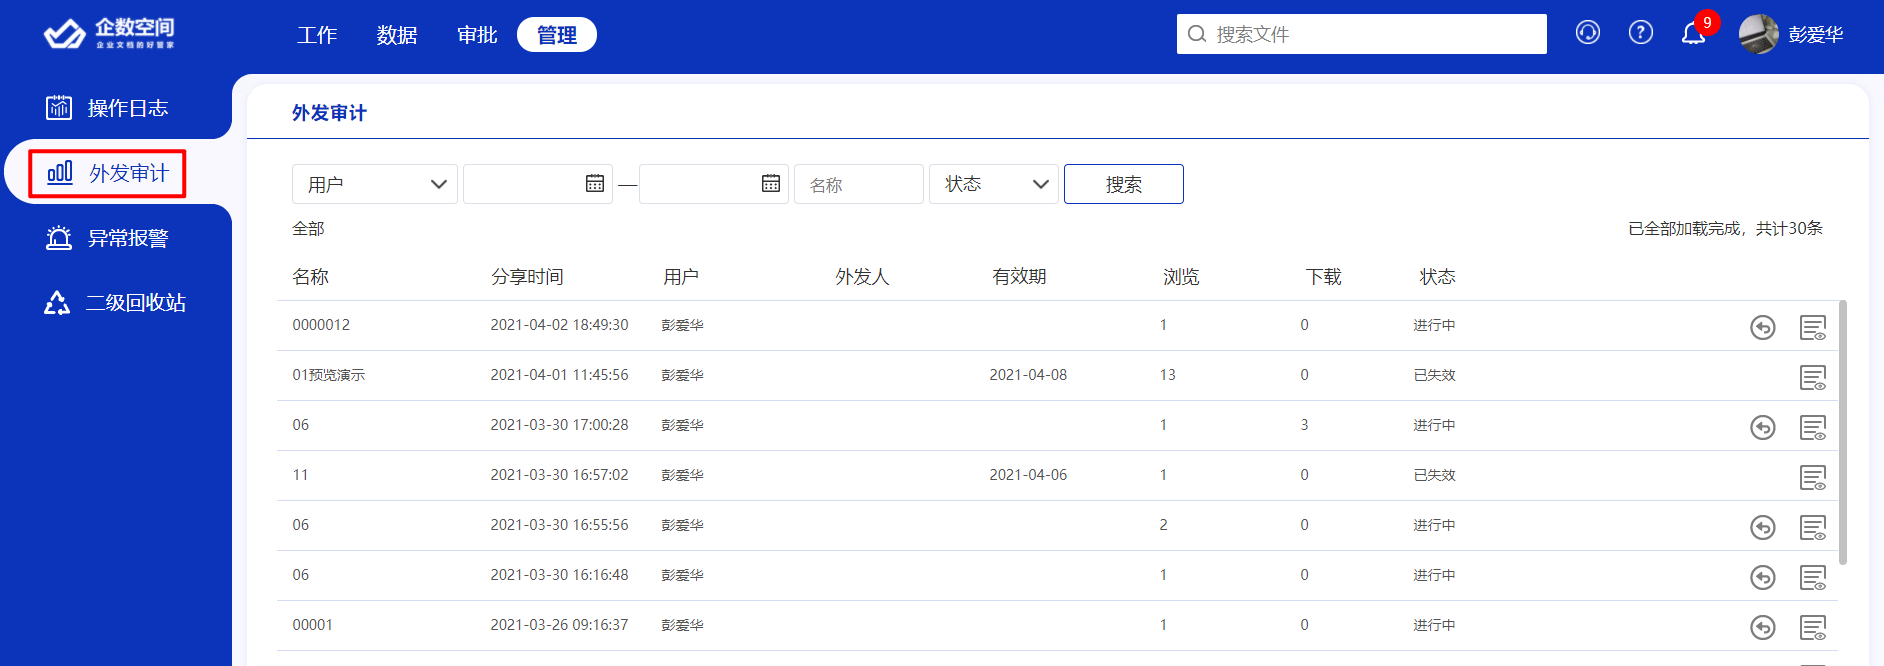1884x666 pixels.
Task: Expand the 用户 dropdown filter
Action: (375, 184)
